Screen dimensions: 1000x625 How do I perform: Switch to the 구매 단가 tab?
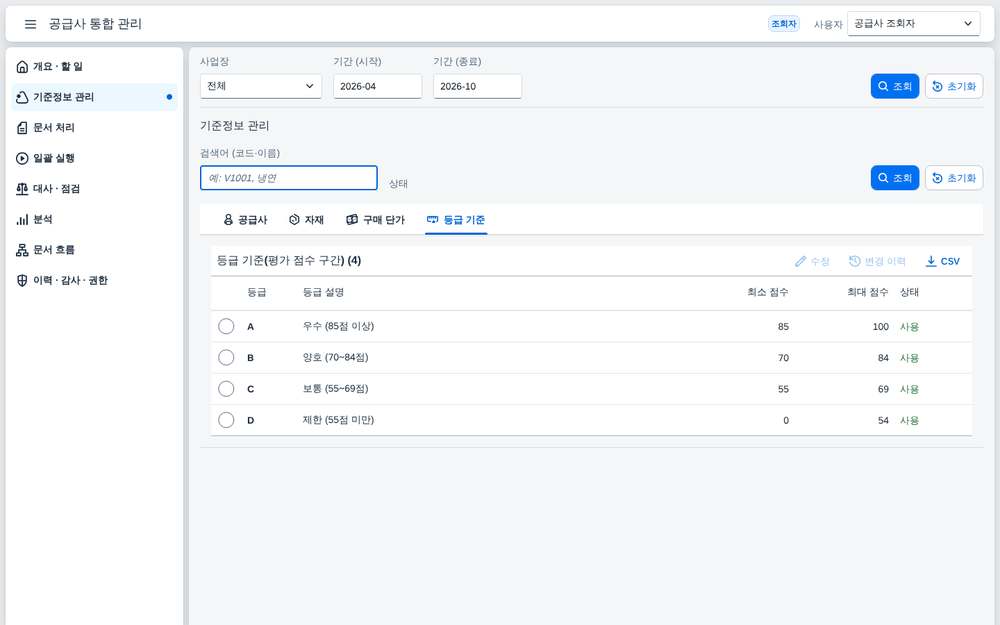[376, 220]
